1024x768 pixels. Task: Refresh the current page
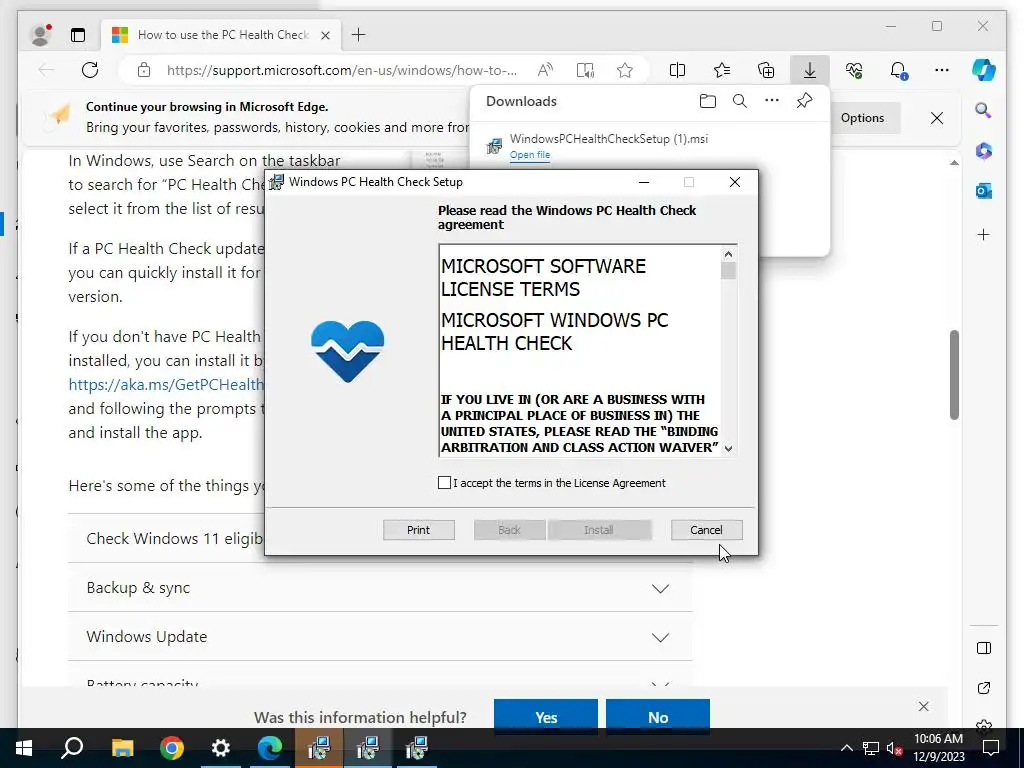tap(90, 70)
